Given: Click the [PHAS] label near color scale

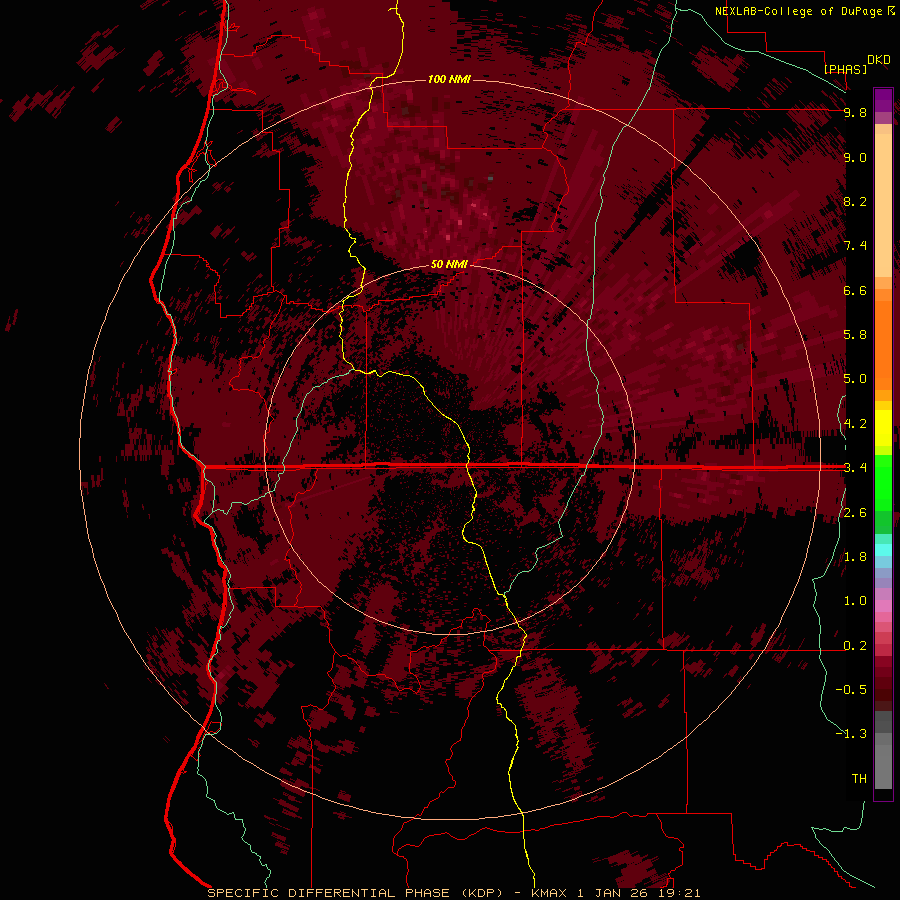Looking at the screenshot, I should (845, 69).
